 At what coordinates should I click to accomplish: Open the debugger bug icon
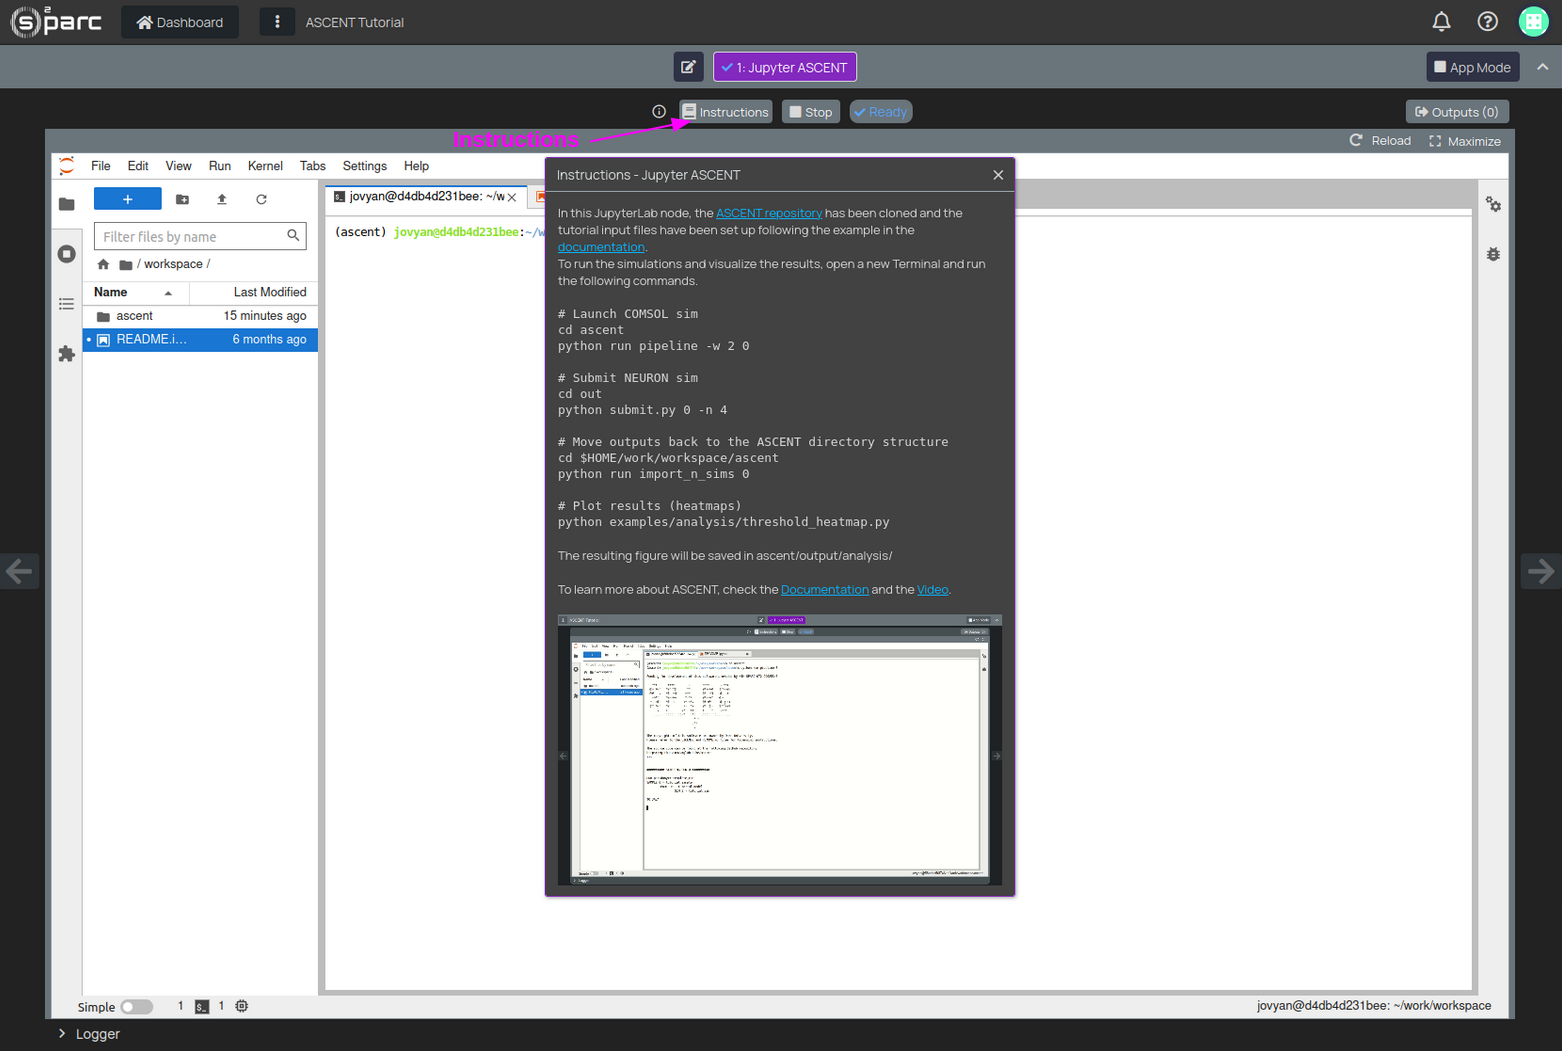point(1493,254)
